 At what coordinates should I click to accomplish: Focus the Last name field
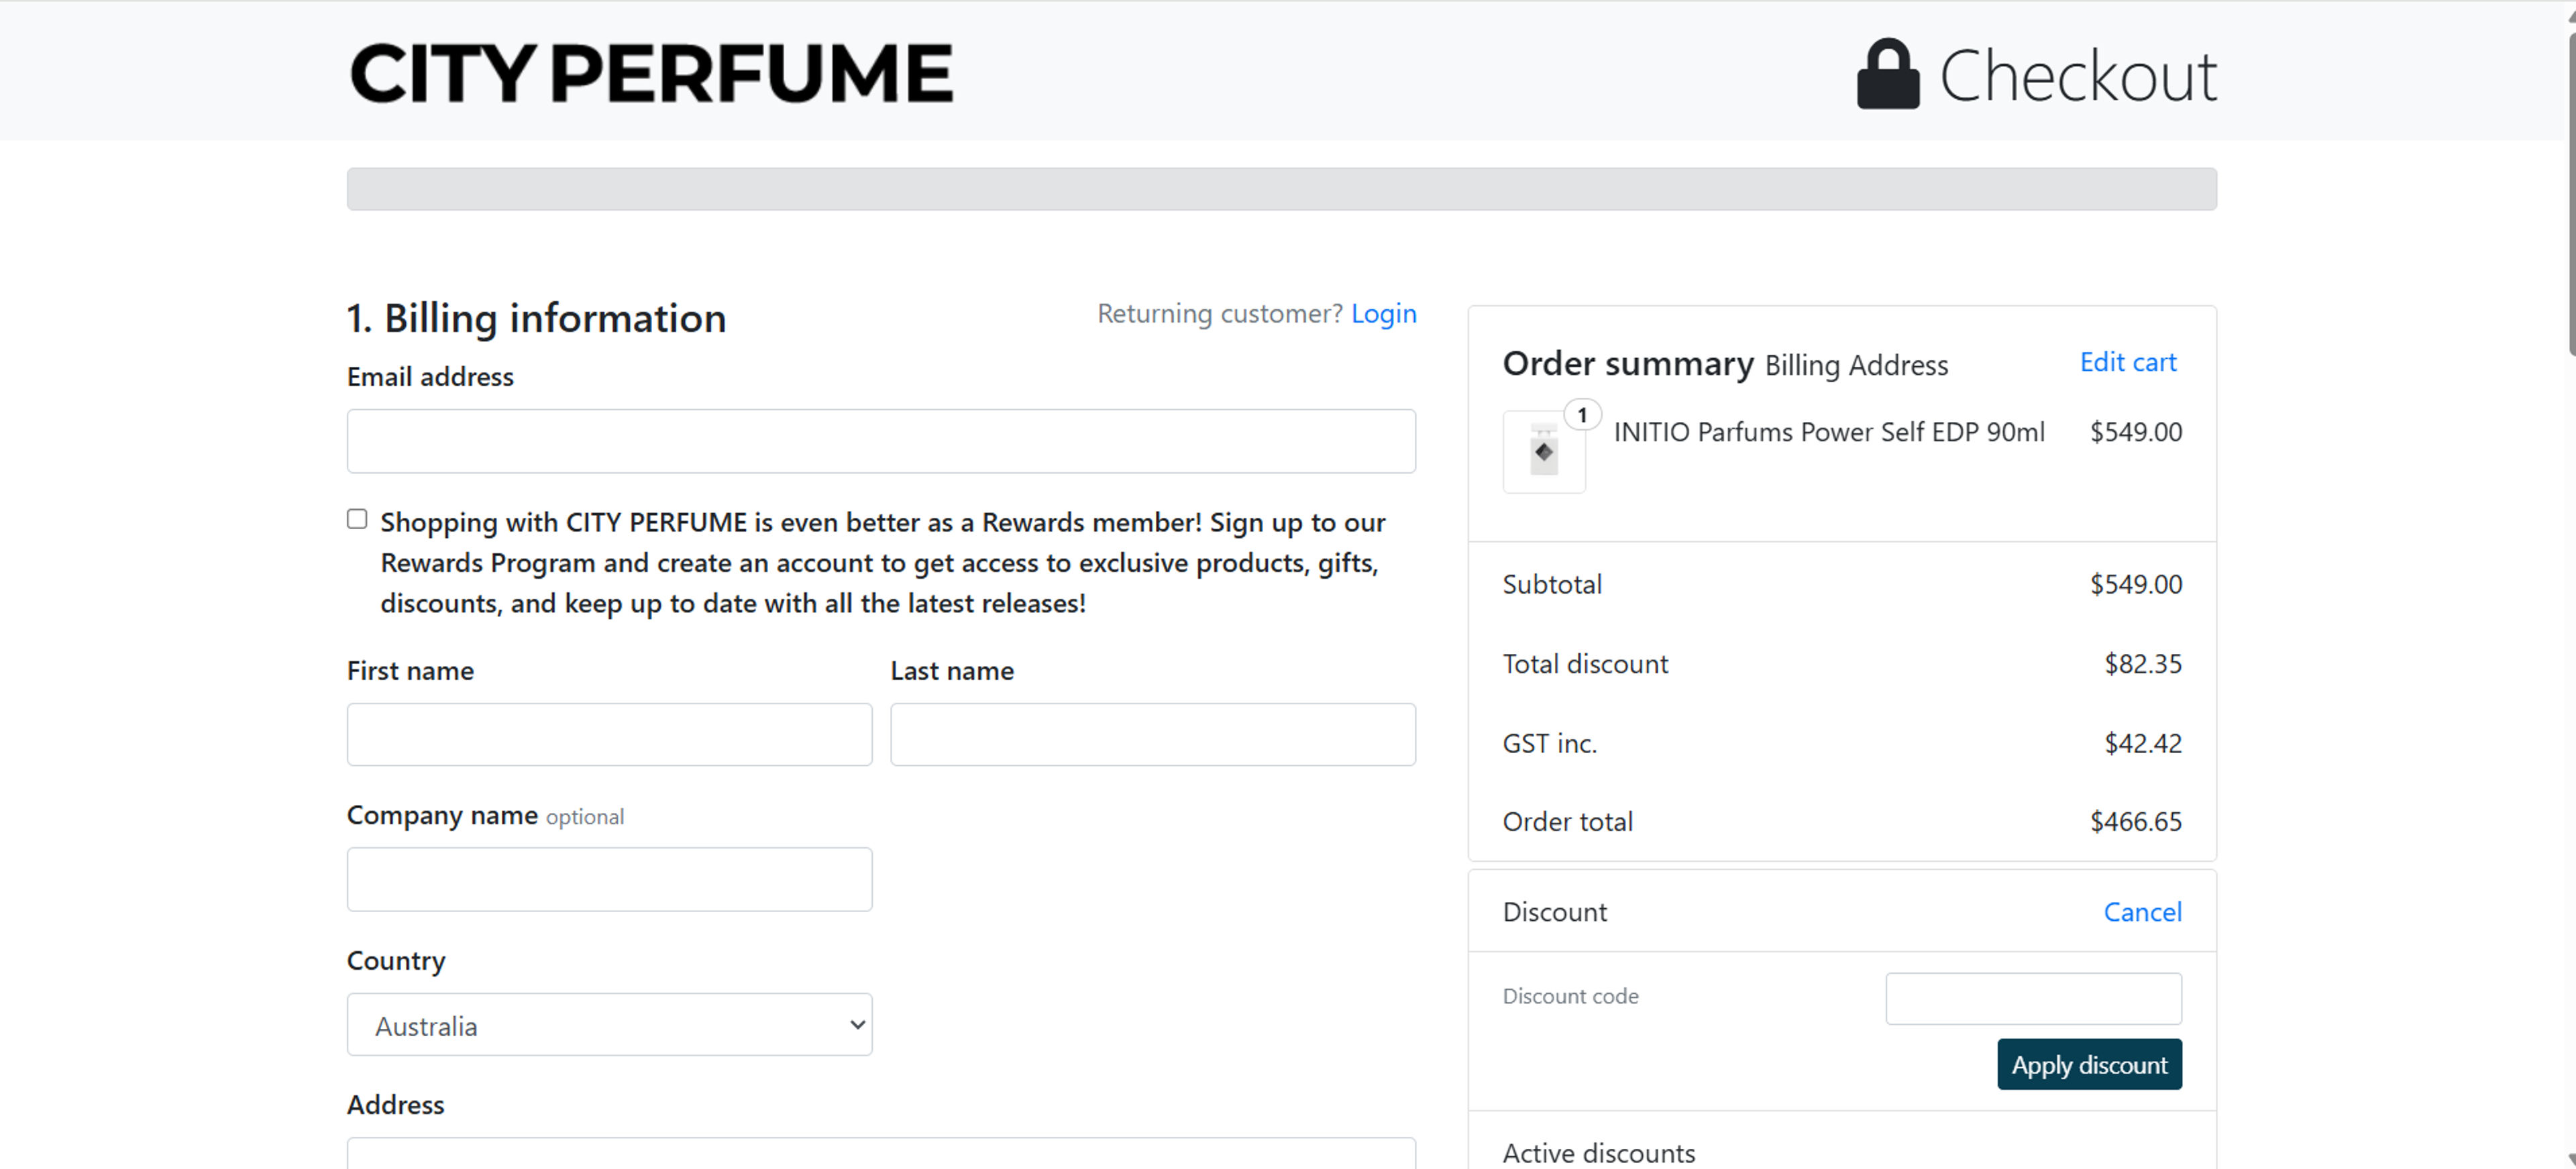pos(1152,735)
